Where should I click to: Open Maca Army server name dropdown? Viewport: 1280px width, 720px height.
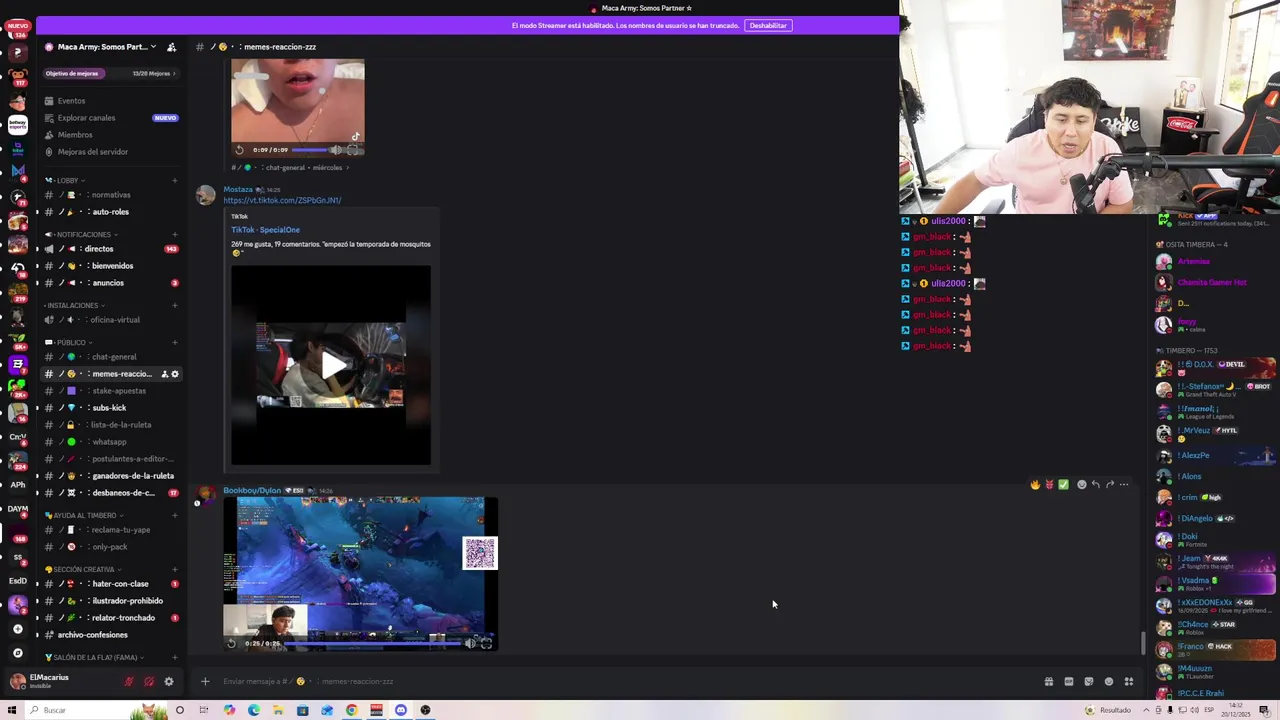[x=105, y=47]
